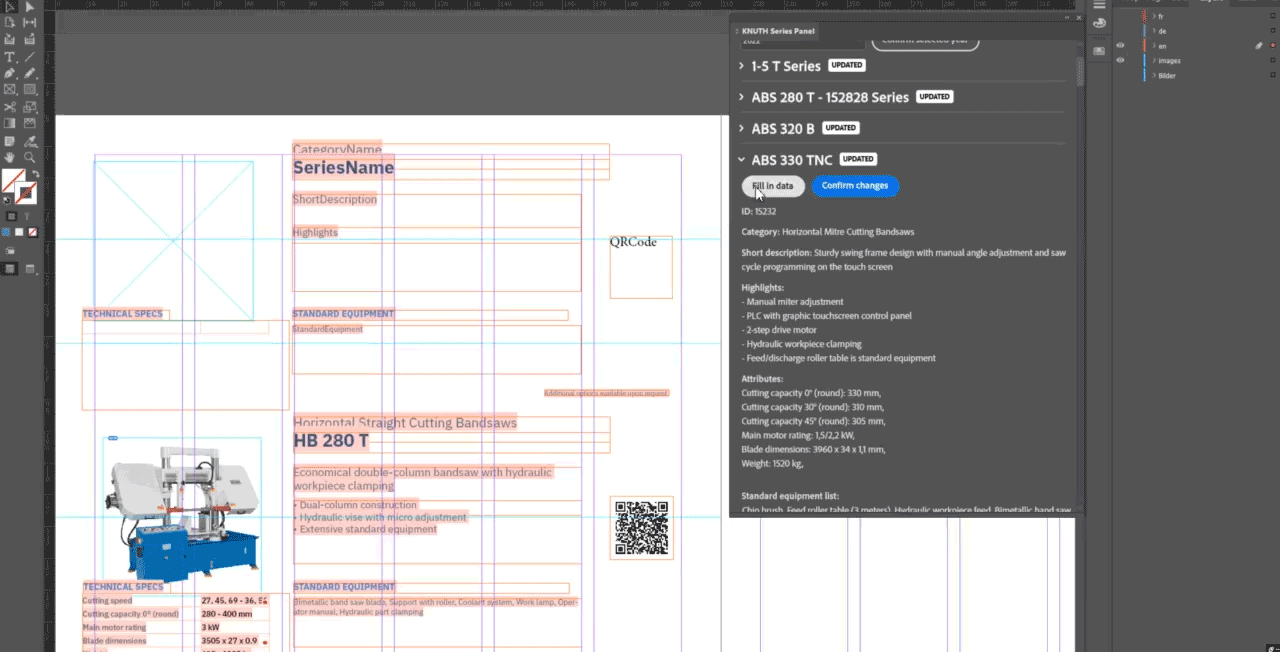Image resolution: width=1280 pixels, height=652 pixels.
Task: Select the Page tool
Action: (9, 21)
